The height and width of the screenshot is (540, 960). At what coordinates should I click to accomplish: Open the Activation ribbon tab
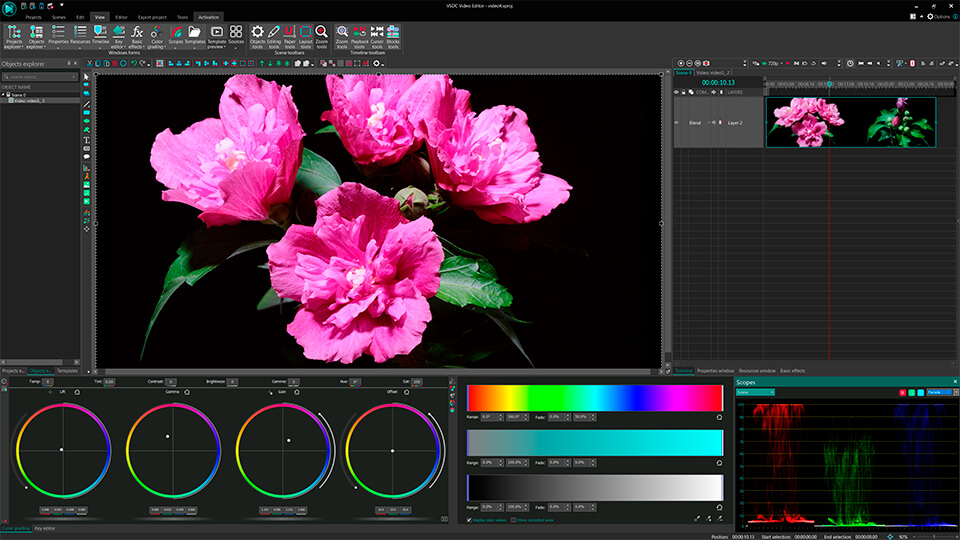click(208, 17)
